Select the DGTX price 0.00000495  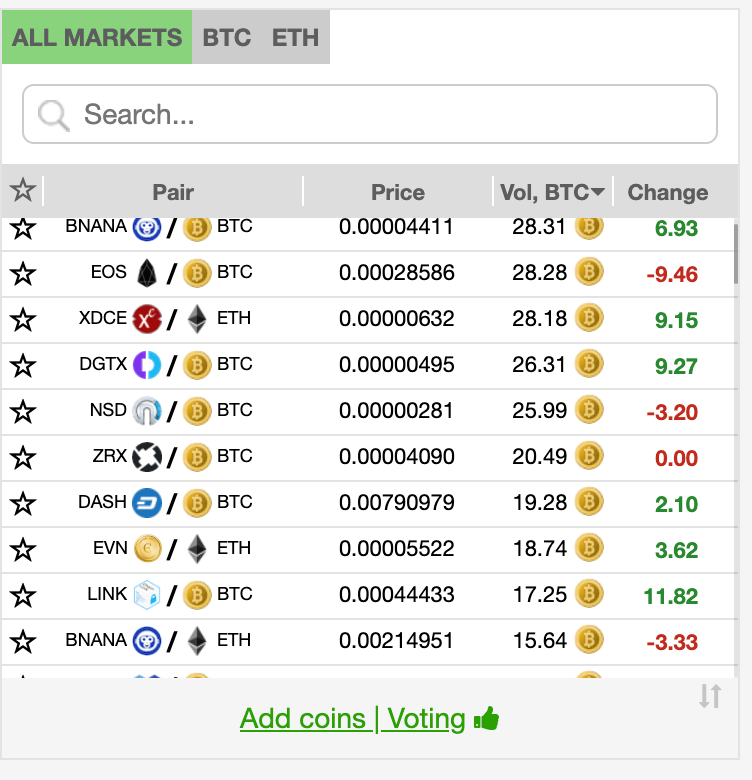[x=396, y=365]
